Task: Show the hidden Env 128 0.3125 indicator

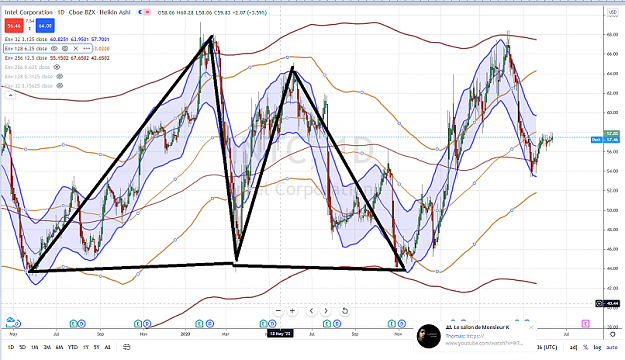Action: (x=59, y=76)
